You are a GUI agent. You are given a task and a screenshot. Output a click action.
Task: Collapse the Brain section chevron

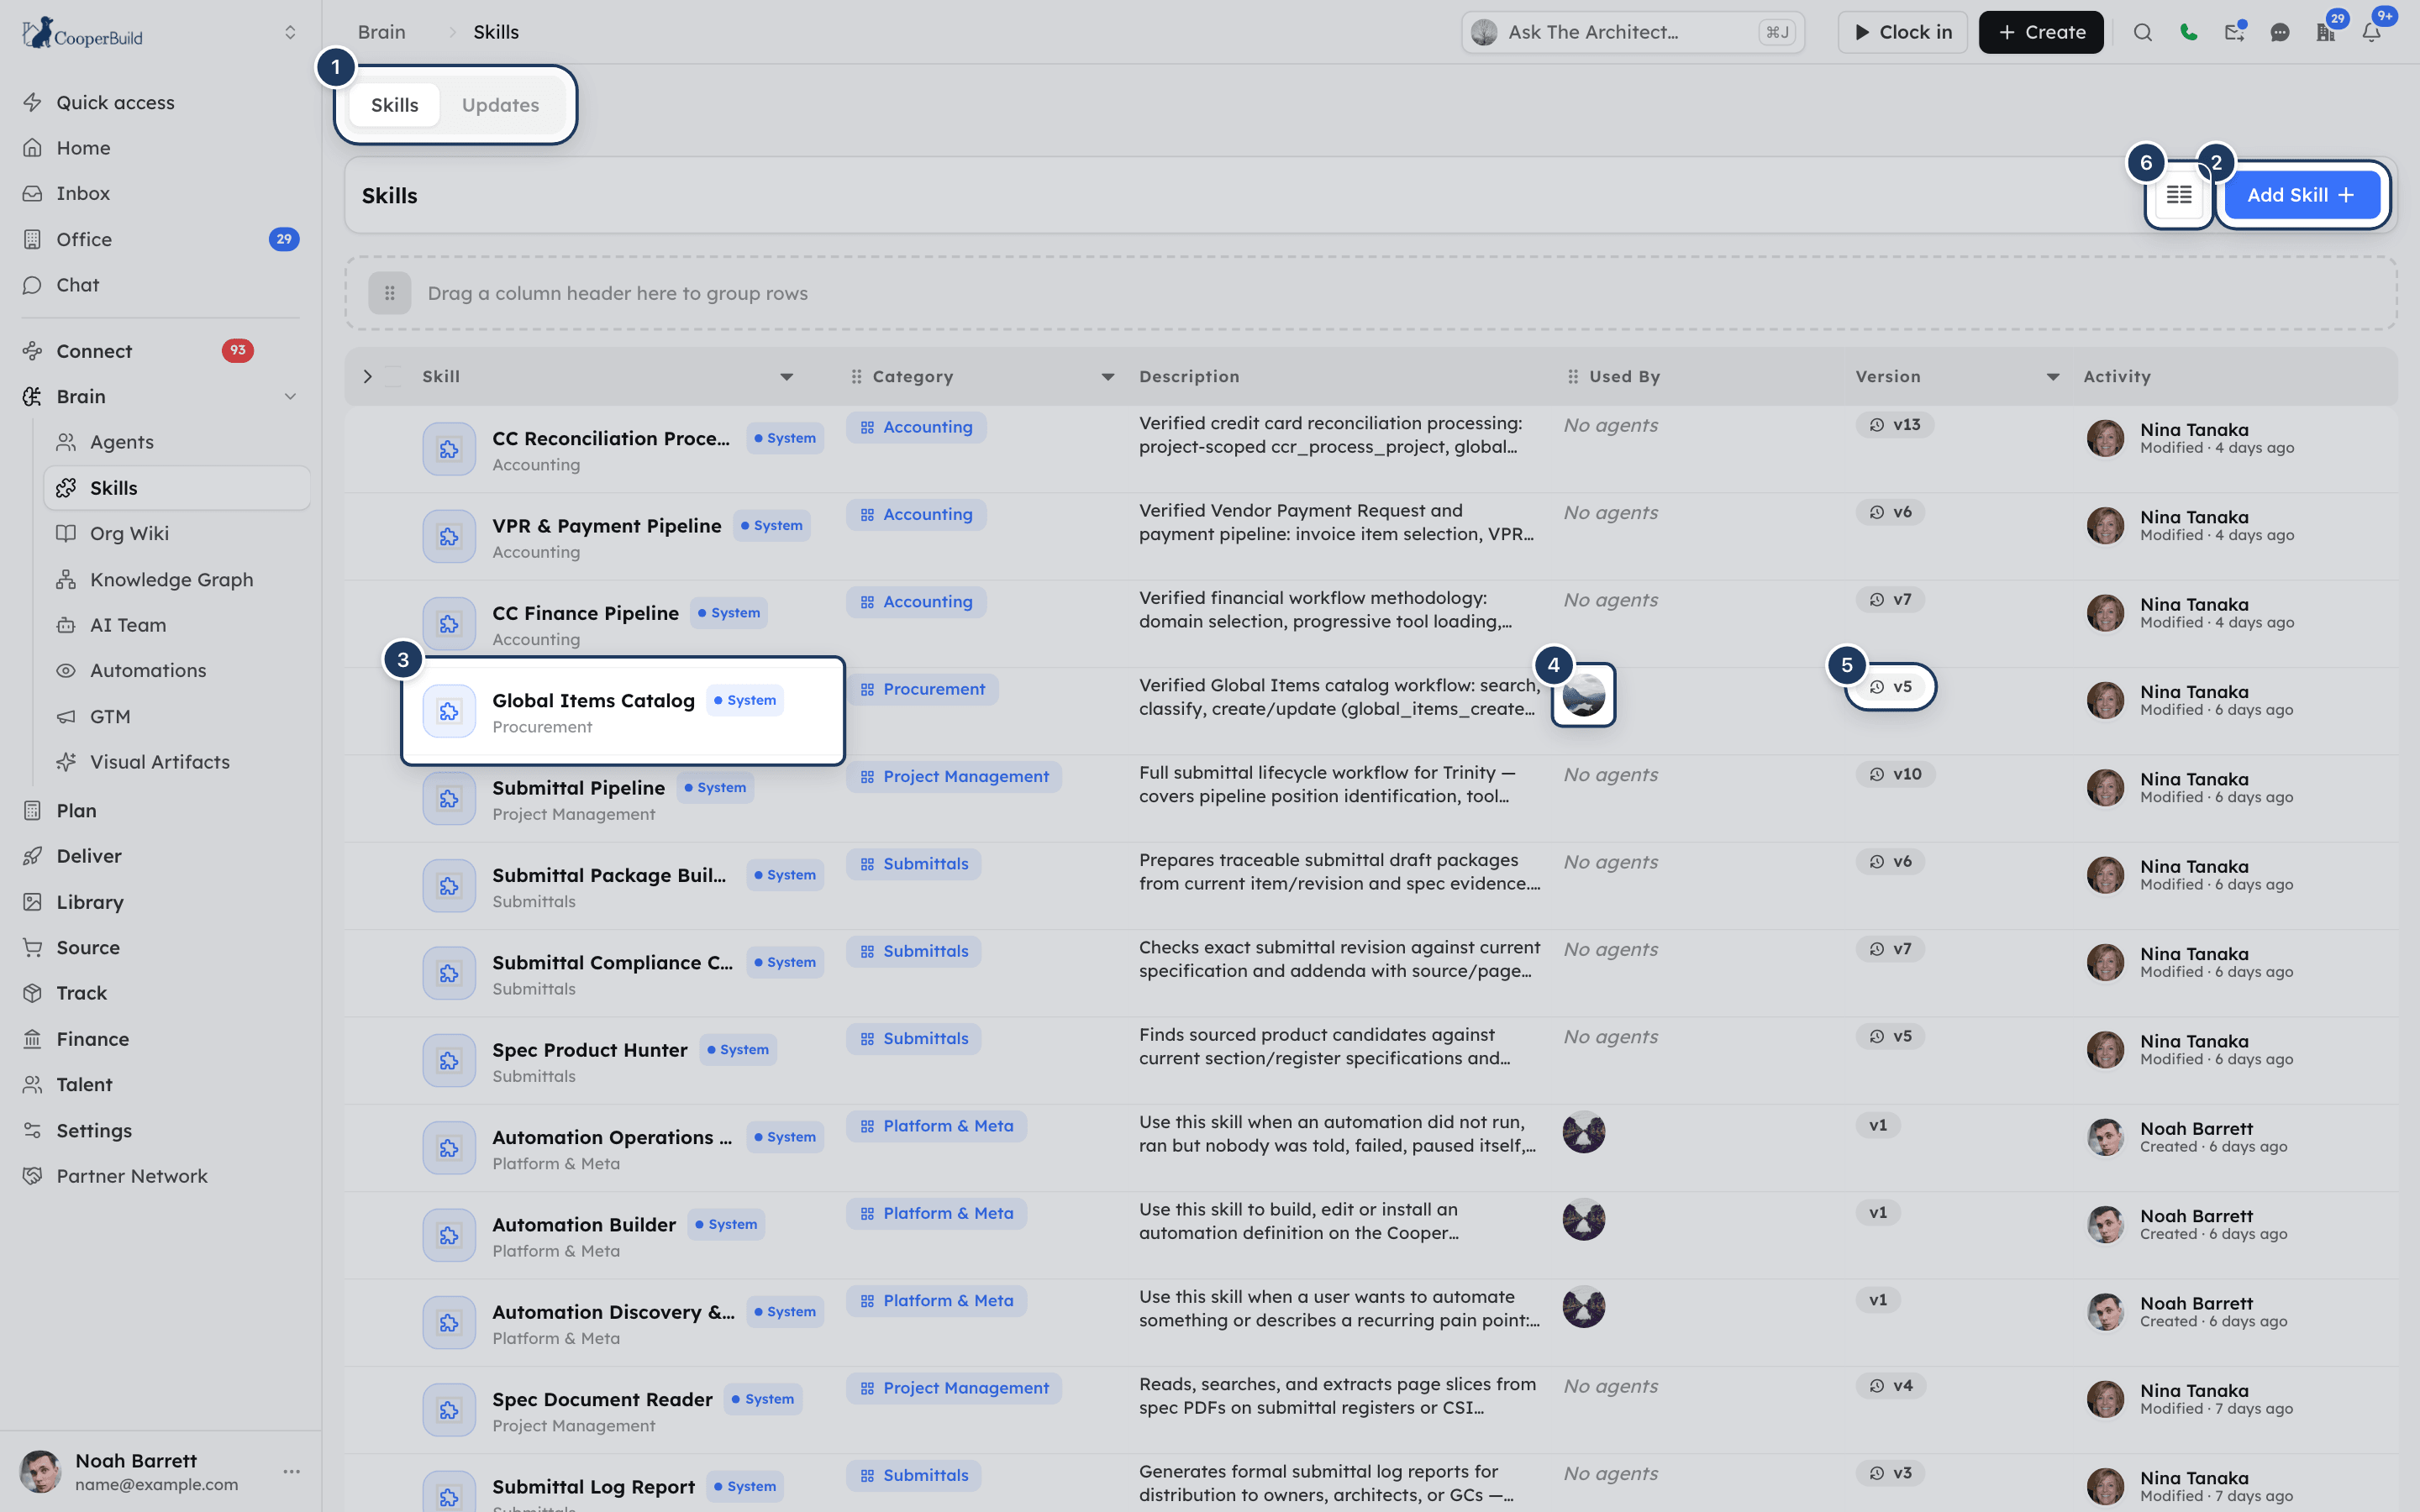290,396
